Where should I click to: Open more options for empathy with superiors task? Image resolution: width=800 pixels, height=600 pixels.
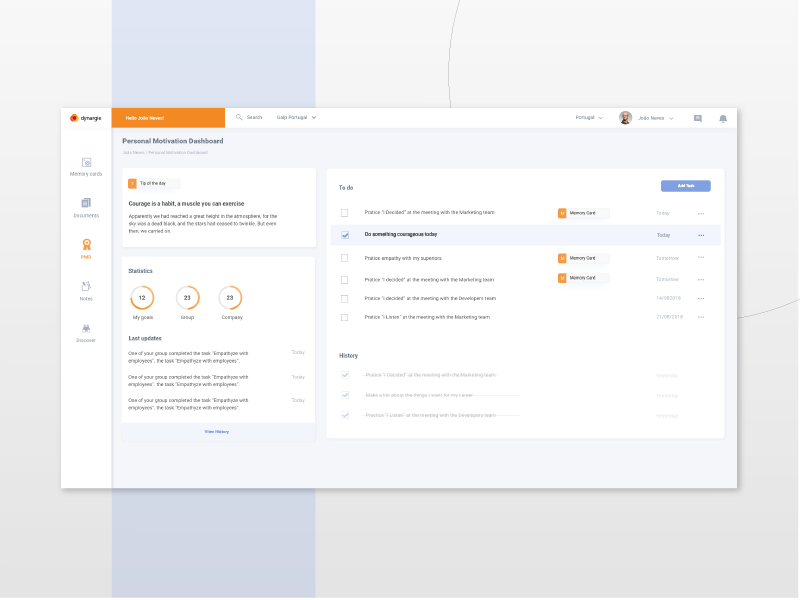point(701,258)
